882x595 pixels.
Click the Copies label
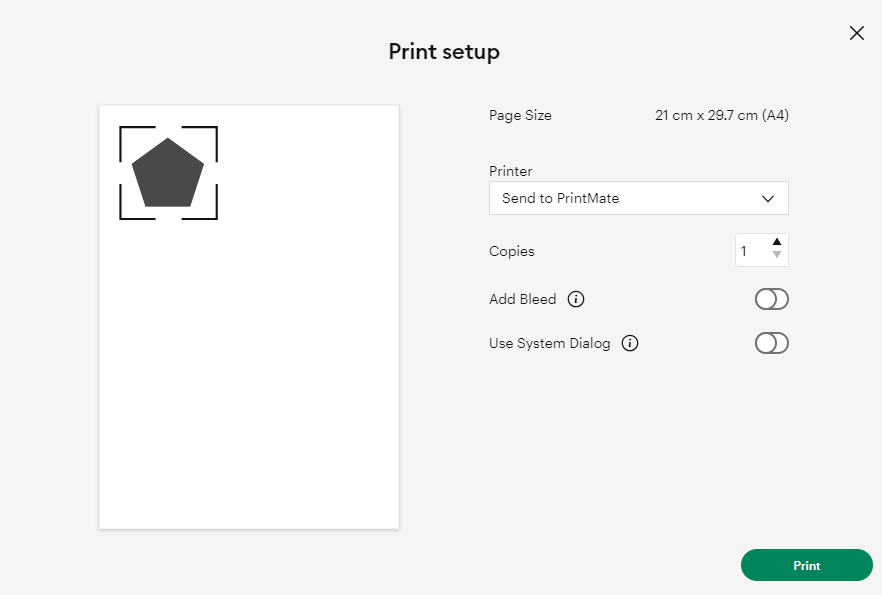[x=511, y=251]
